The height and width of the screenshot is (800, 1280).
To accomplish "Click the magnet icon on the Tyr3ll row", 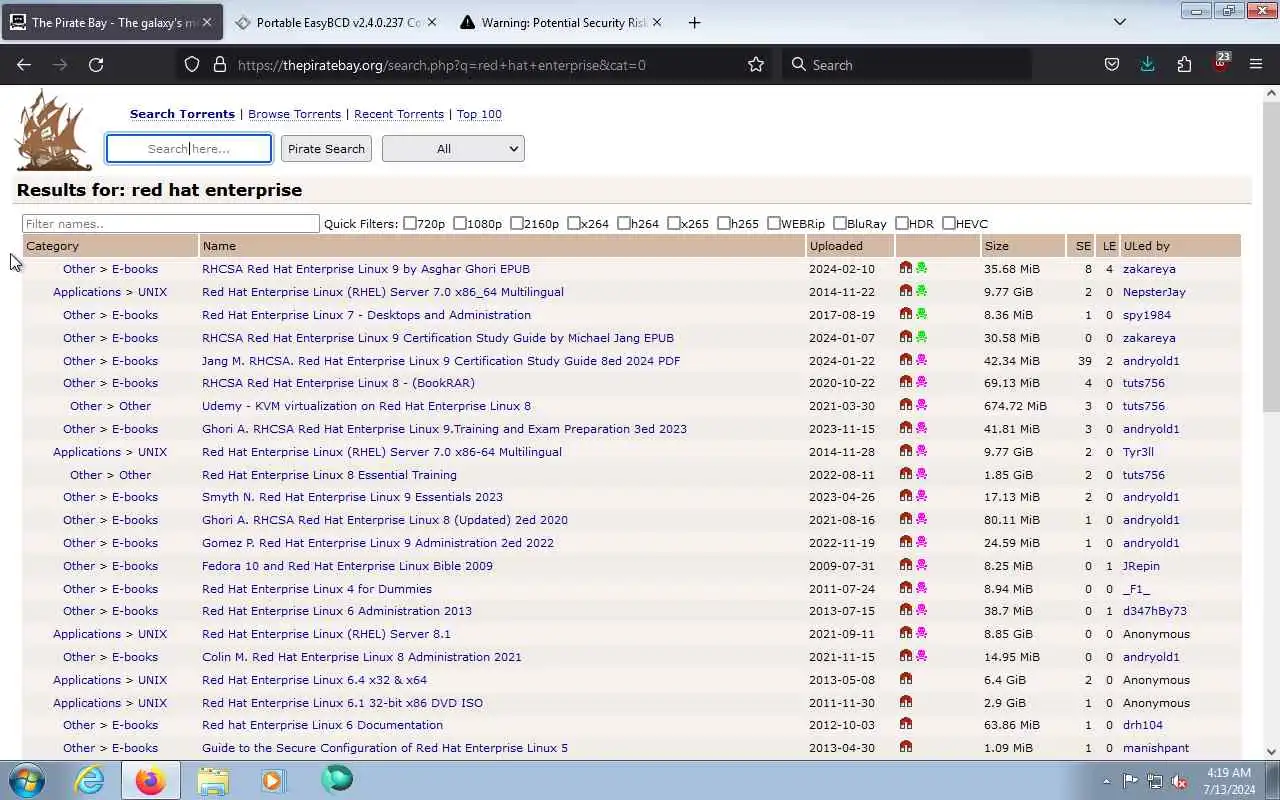I will click(x=906, y=451).
